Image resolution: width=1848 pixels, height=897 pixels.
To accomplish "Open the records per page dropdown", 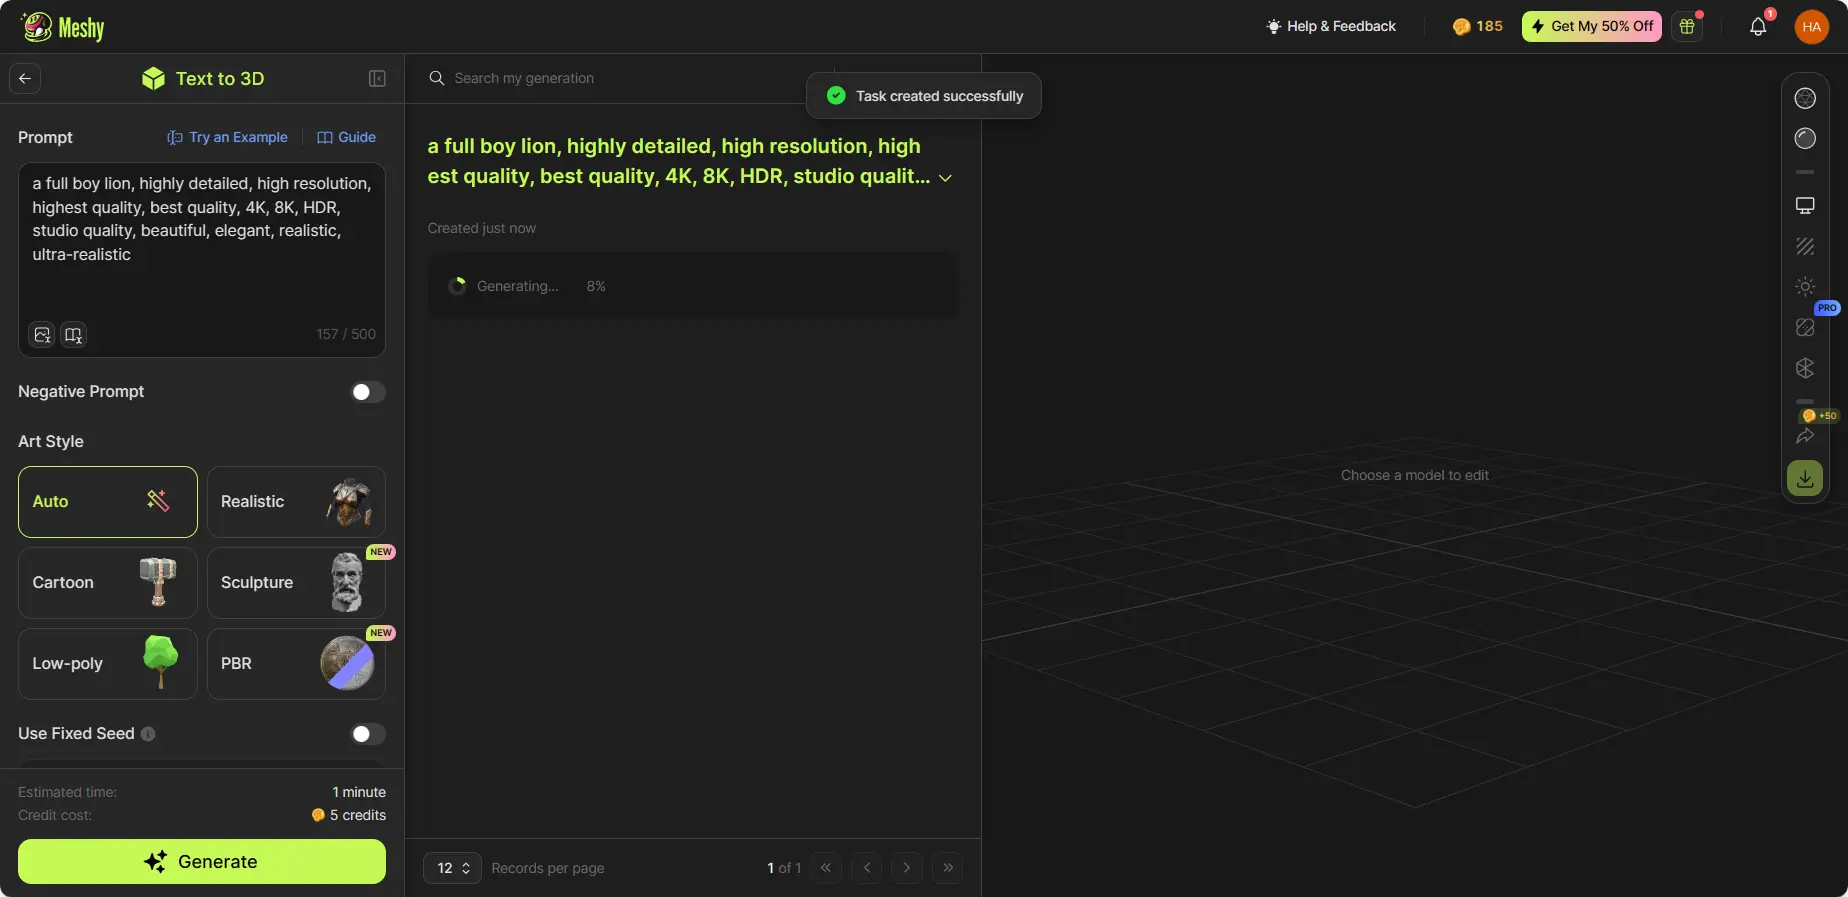I will (452, 868).
